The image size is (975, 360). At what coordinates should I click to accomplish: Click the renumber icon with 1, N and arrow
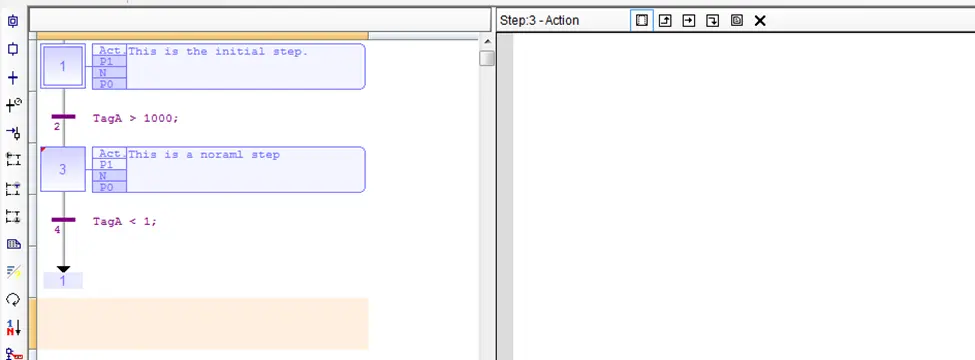(x=14, y=327)
